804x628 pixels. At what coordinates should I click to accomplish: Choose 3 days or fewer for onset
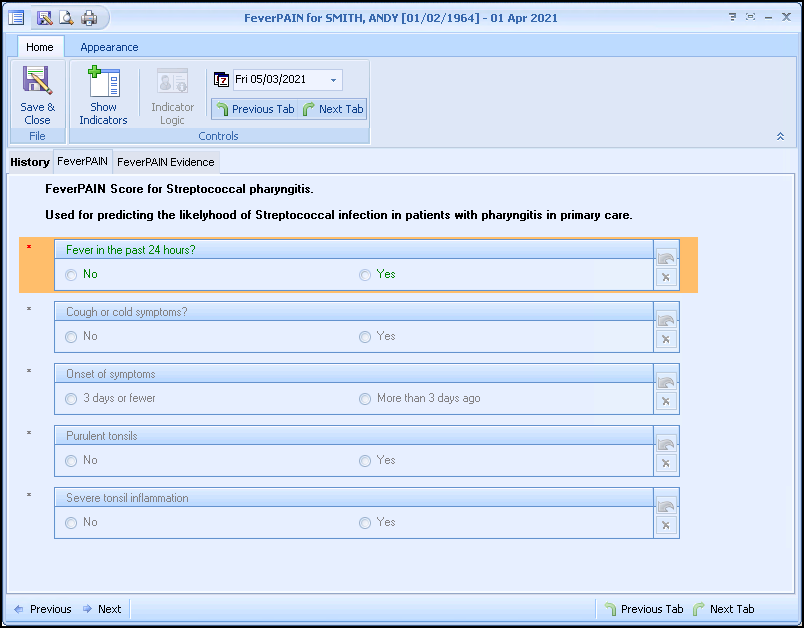coord(71,399)
